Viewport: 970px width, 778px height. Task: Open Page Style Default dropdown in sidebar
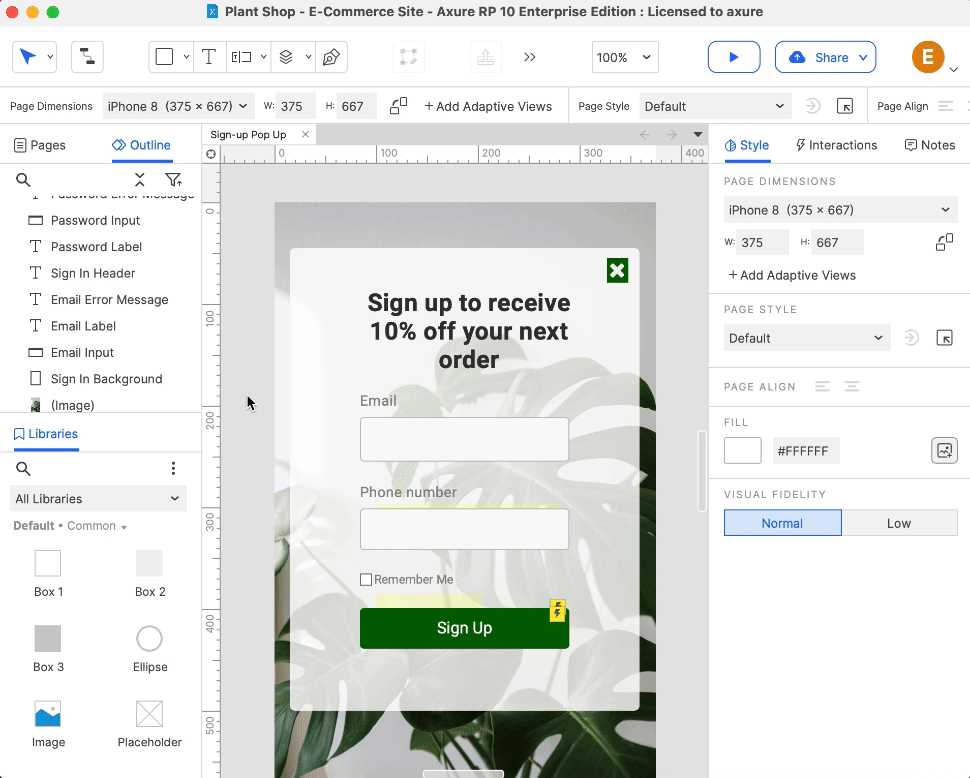(806, 338)
